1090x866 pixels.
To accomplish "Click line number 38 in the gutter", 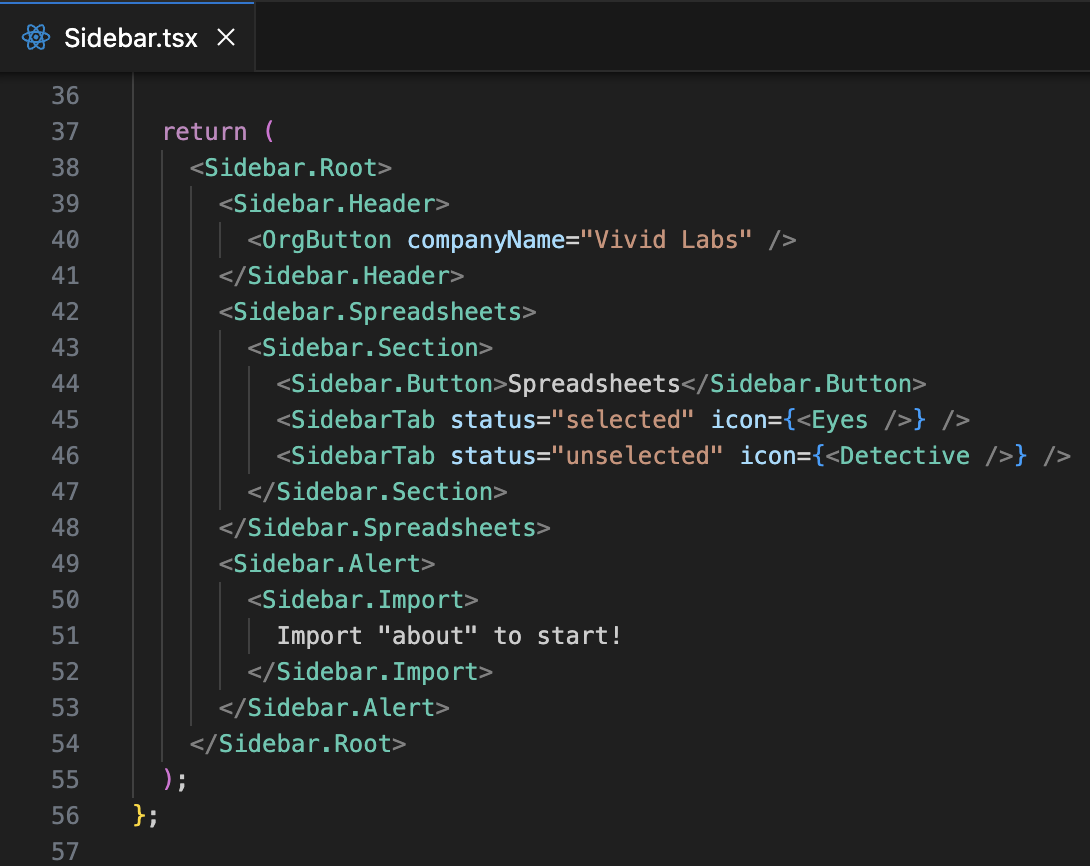I will tap(64, 167).
